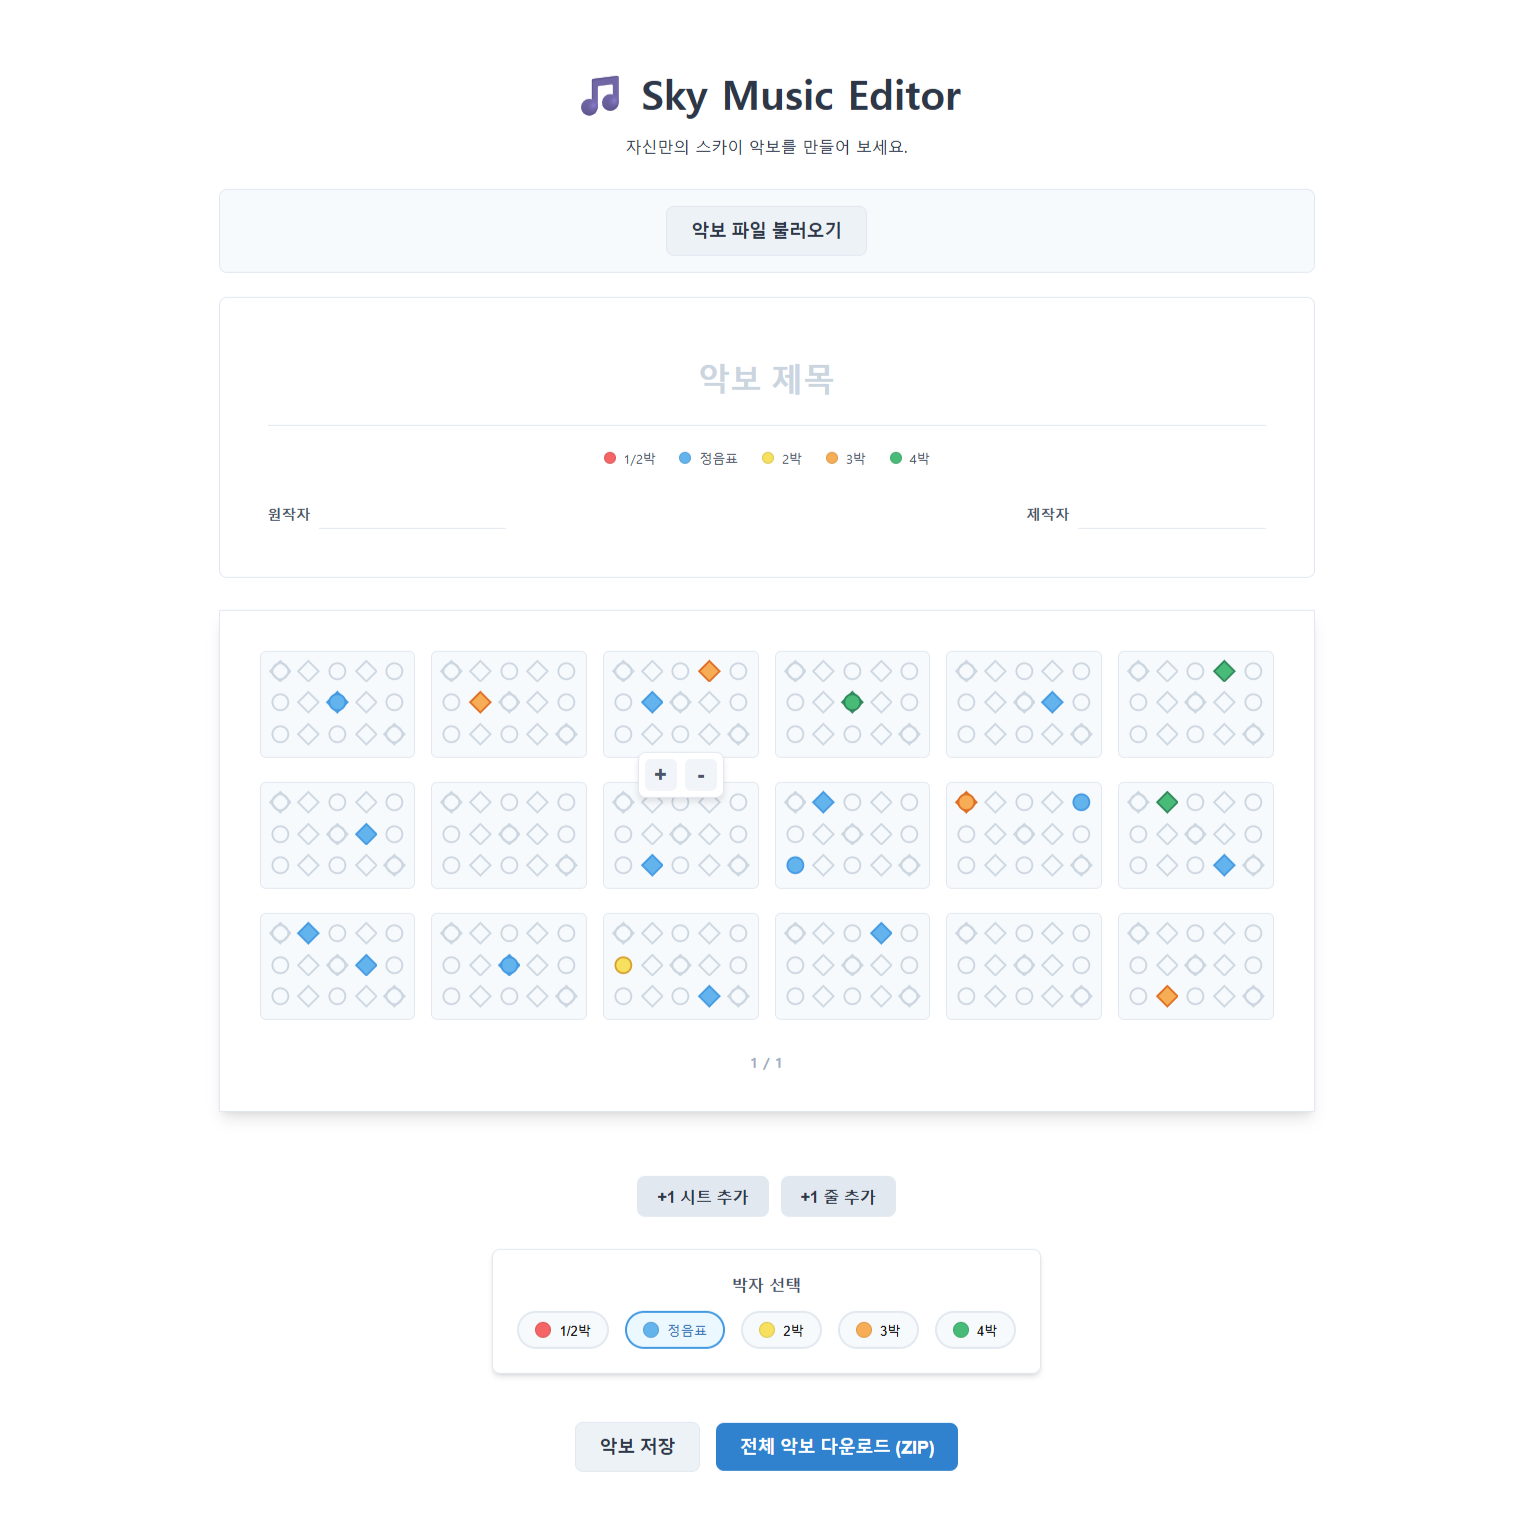Screen dimensions: 1518x1518
Task: Click the 악보 저장 save button
Action: pos(637,1447)
